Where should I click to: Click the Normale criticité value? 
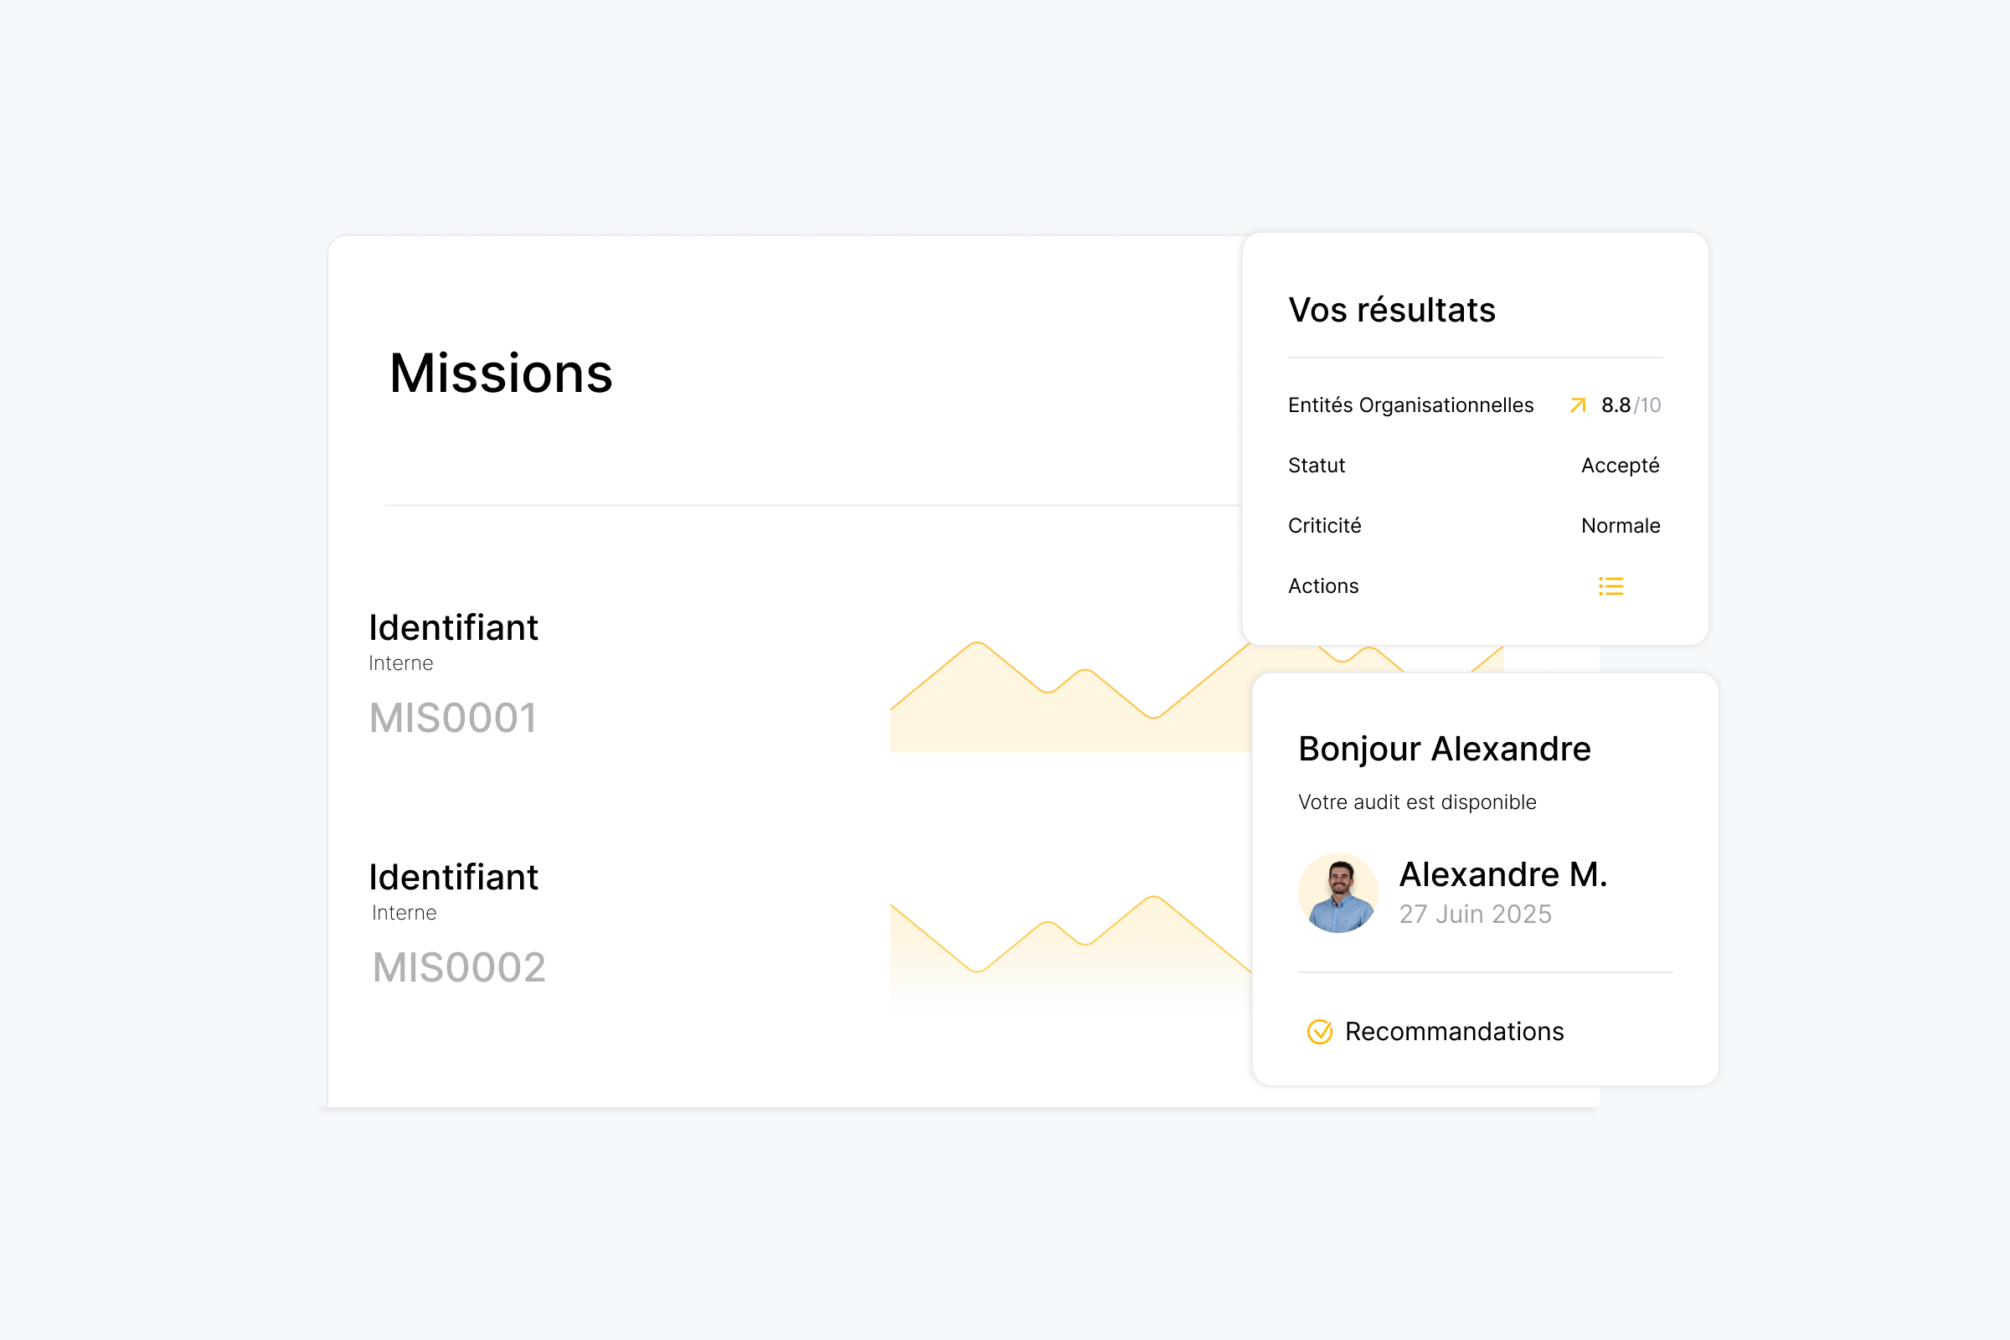tap(1619, 526)
